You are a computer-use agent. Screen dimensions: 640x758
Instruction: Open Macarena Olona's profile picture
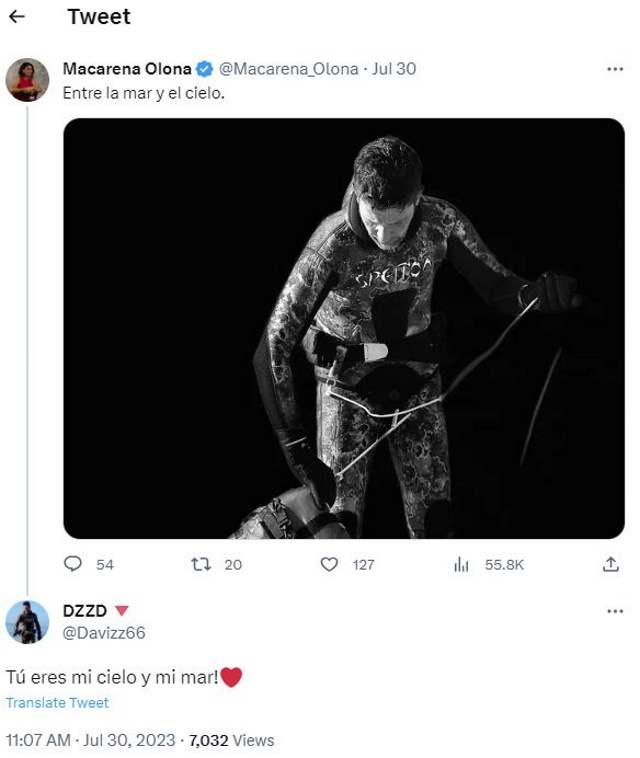27,80
